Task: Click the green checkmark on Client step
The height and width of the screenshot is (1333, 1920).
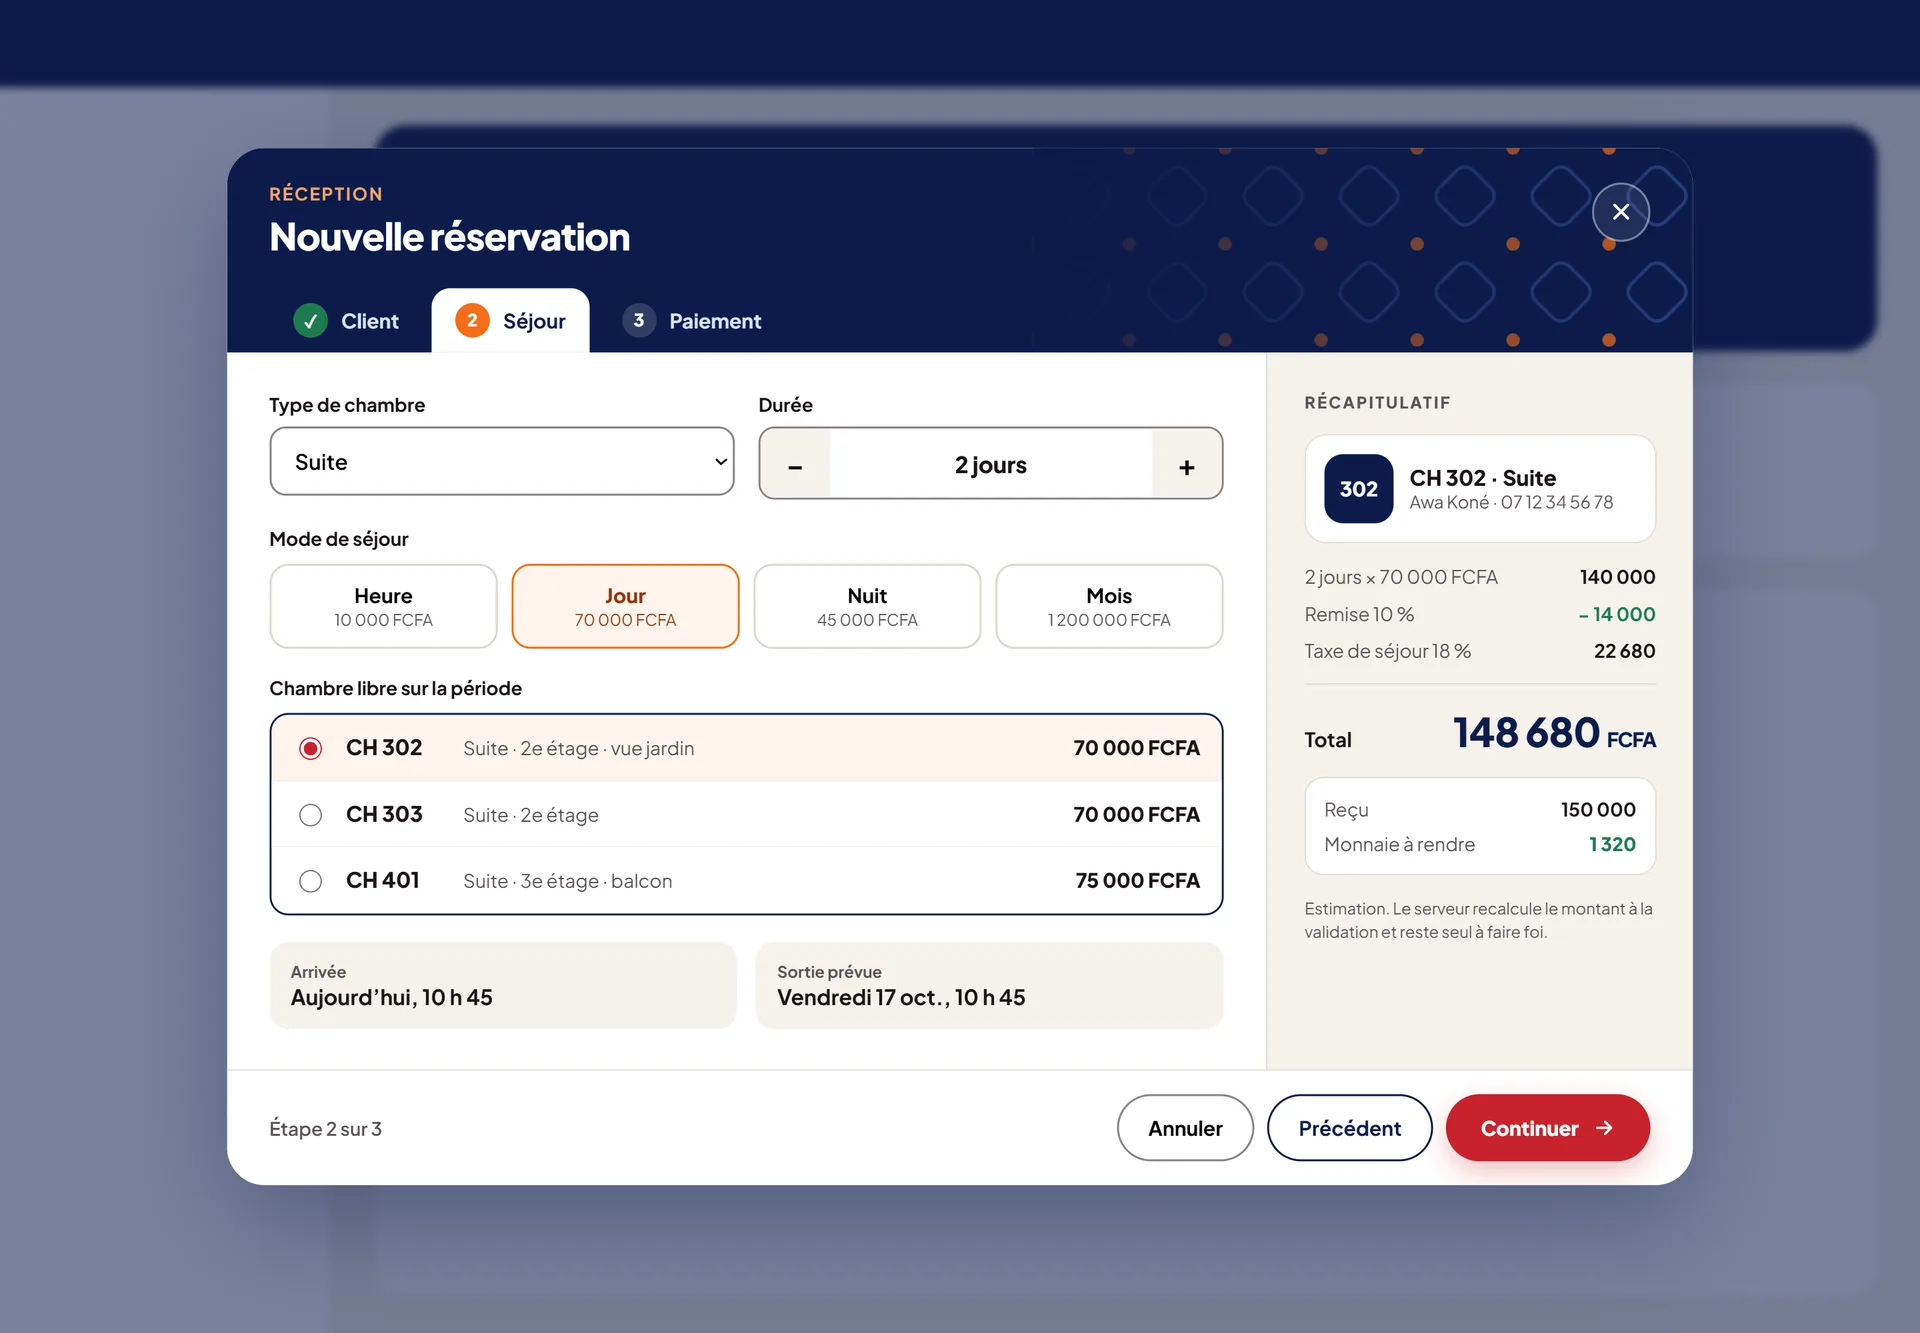Action: 310,321
